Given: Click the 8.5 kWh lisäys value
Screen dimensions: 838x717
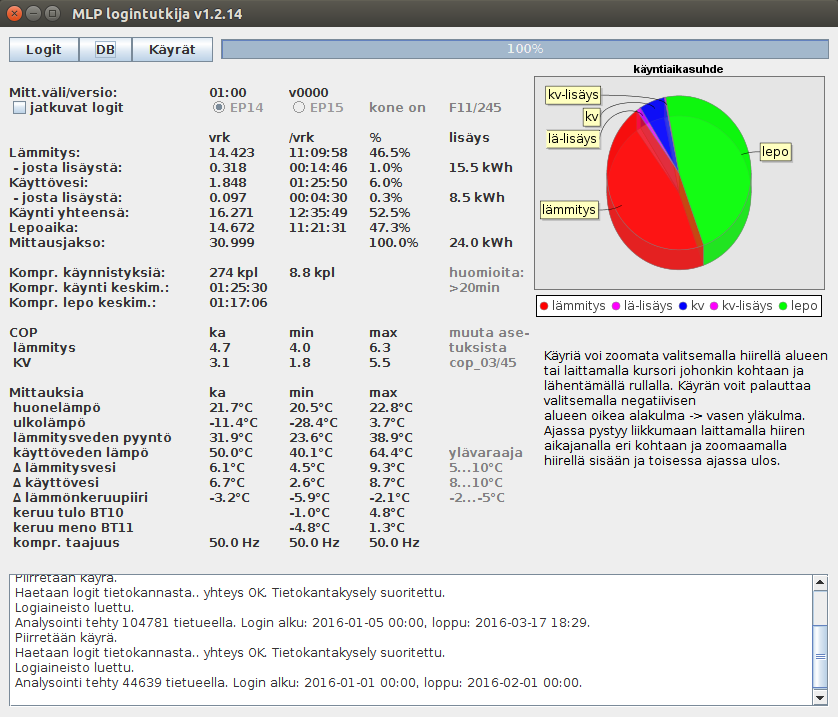Looking at the screenshot, I should 477,198.
